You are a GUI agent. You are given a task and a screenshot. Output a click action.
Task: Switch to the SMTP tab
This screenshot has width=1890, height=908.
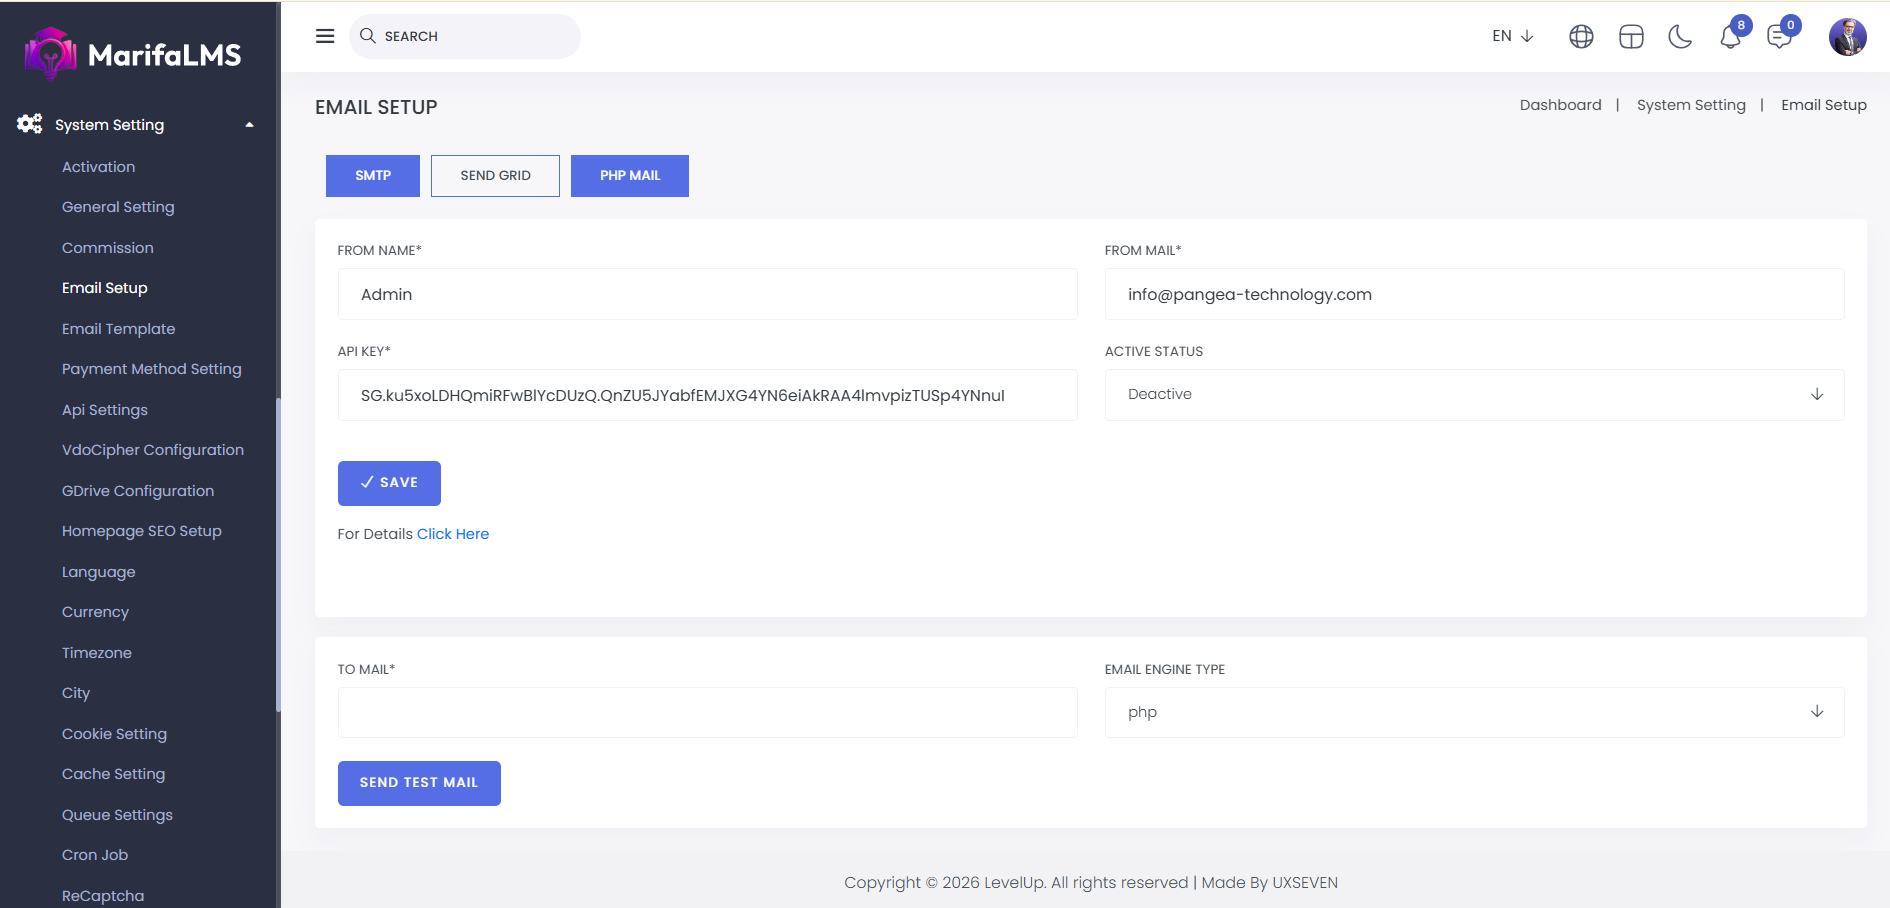click(x=373, y=176)
